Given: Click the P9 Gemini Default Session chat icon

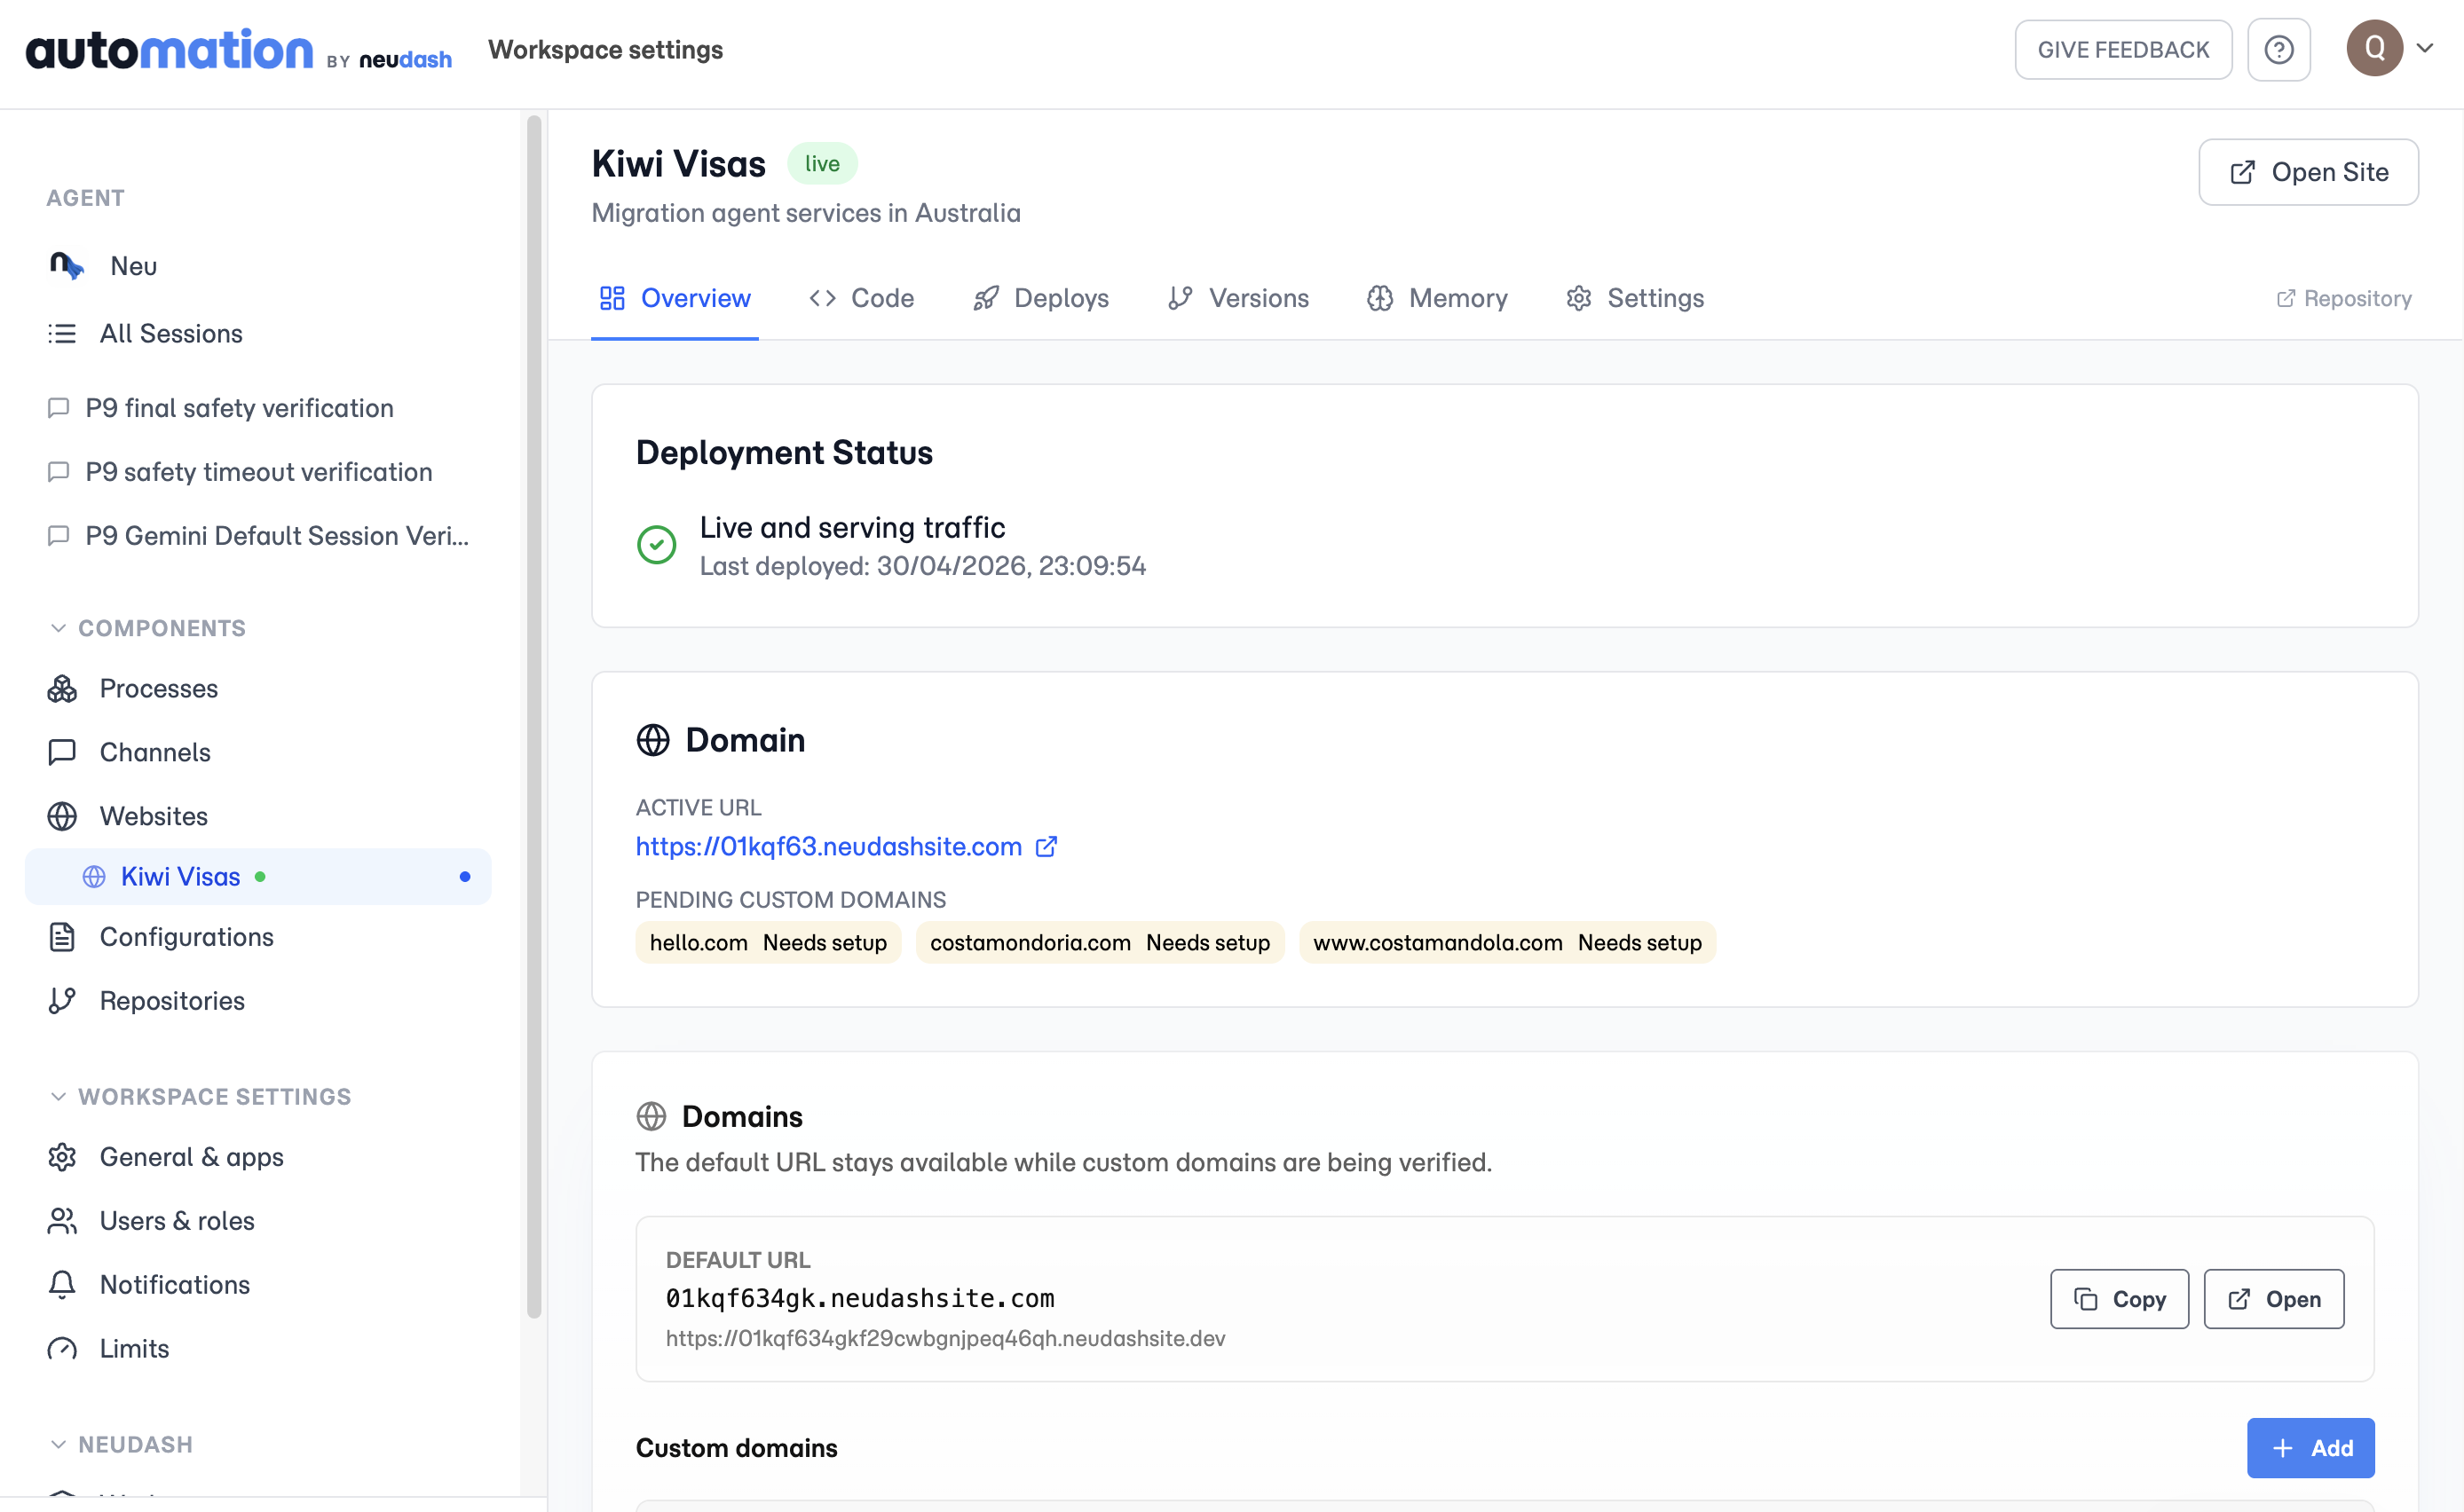Looking at the screenshot, I should [x=59, y=536].
